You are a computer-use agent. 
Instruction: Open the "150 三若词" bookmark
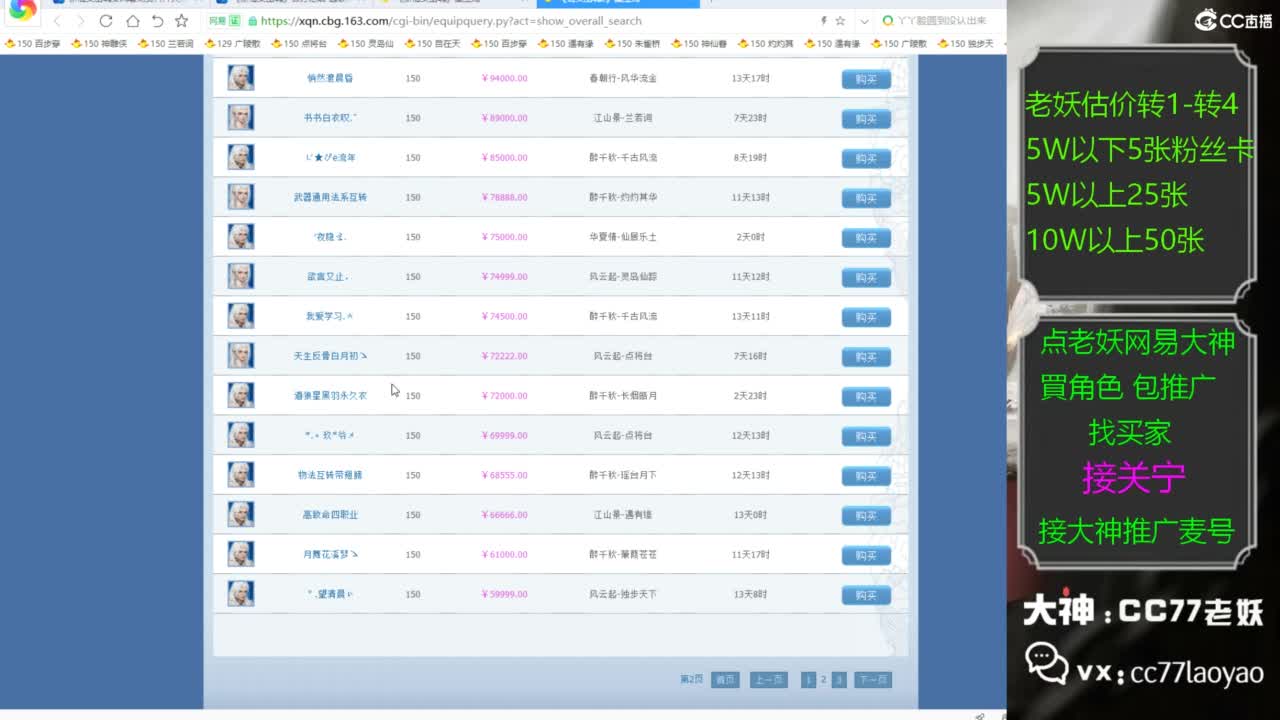pos(166,44)
